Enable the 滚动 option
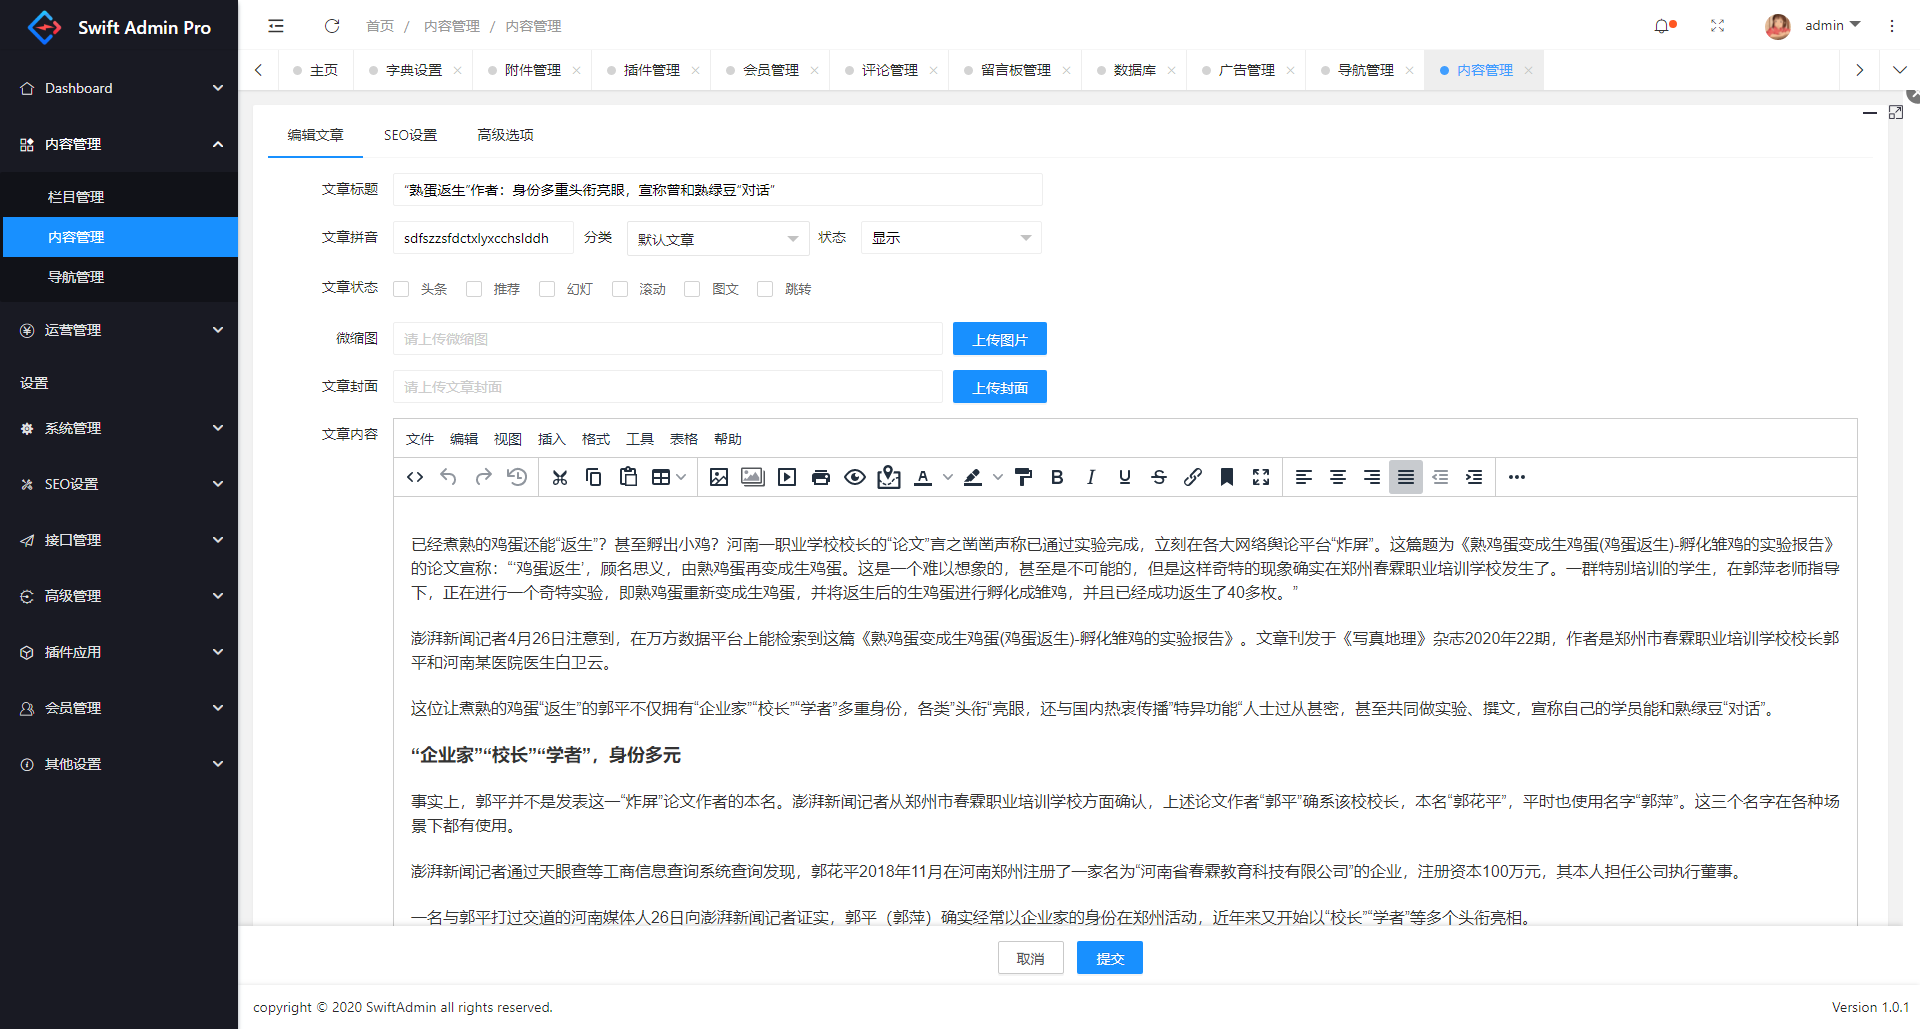This screenshot has height=1029, width=1920. pyautogui.click(x=620, y=288)
